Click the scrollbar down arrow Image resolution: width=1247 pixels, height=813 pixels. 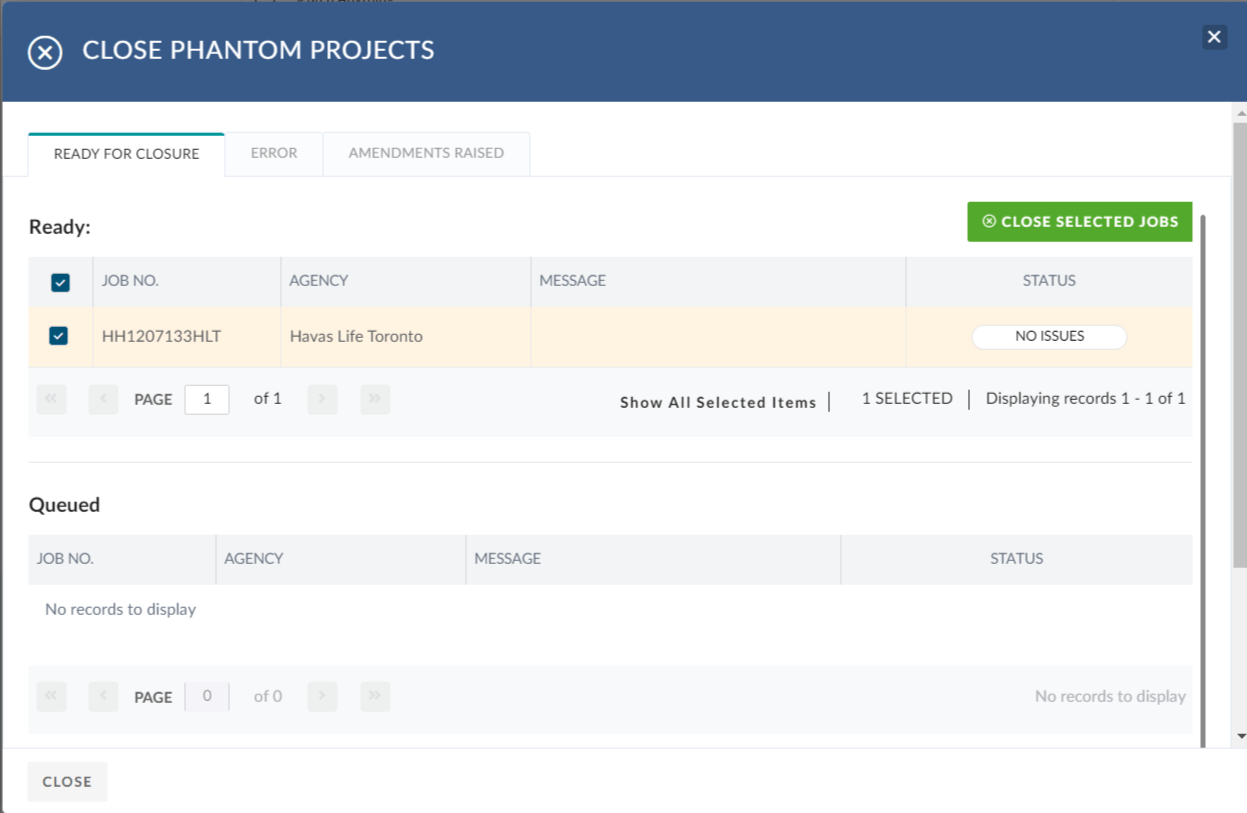click(1241, 736)
